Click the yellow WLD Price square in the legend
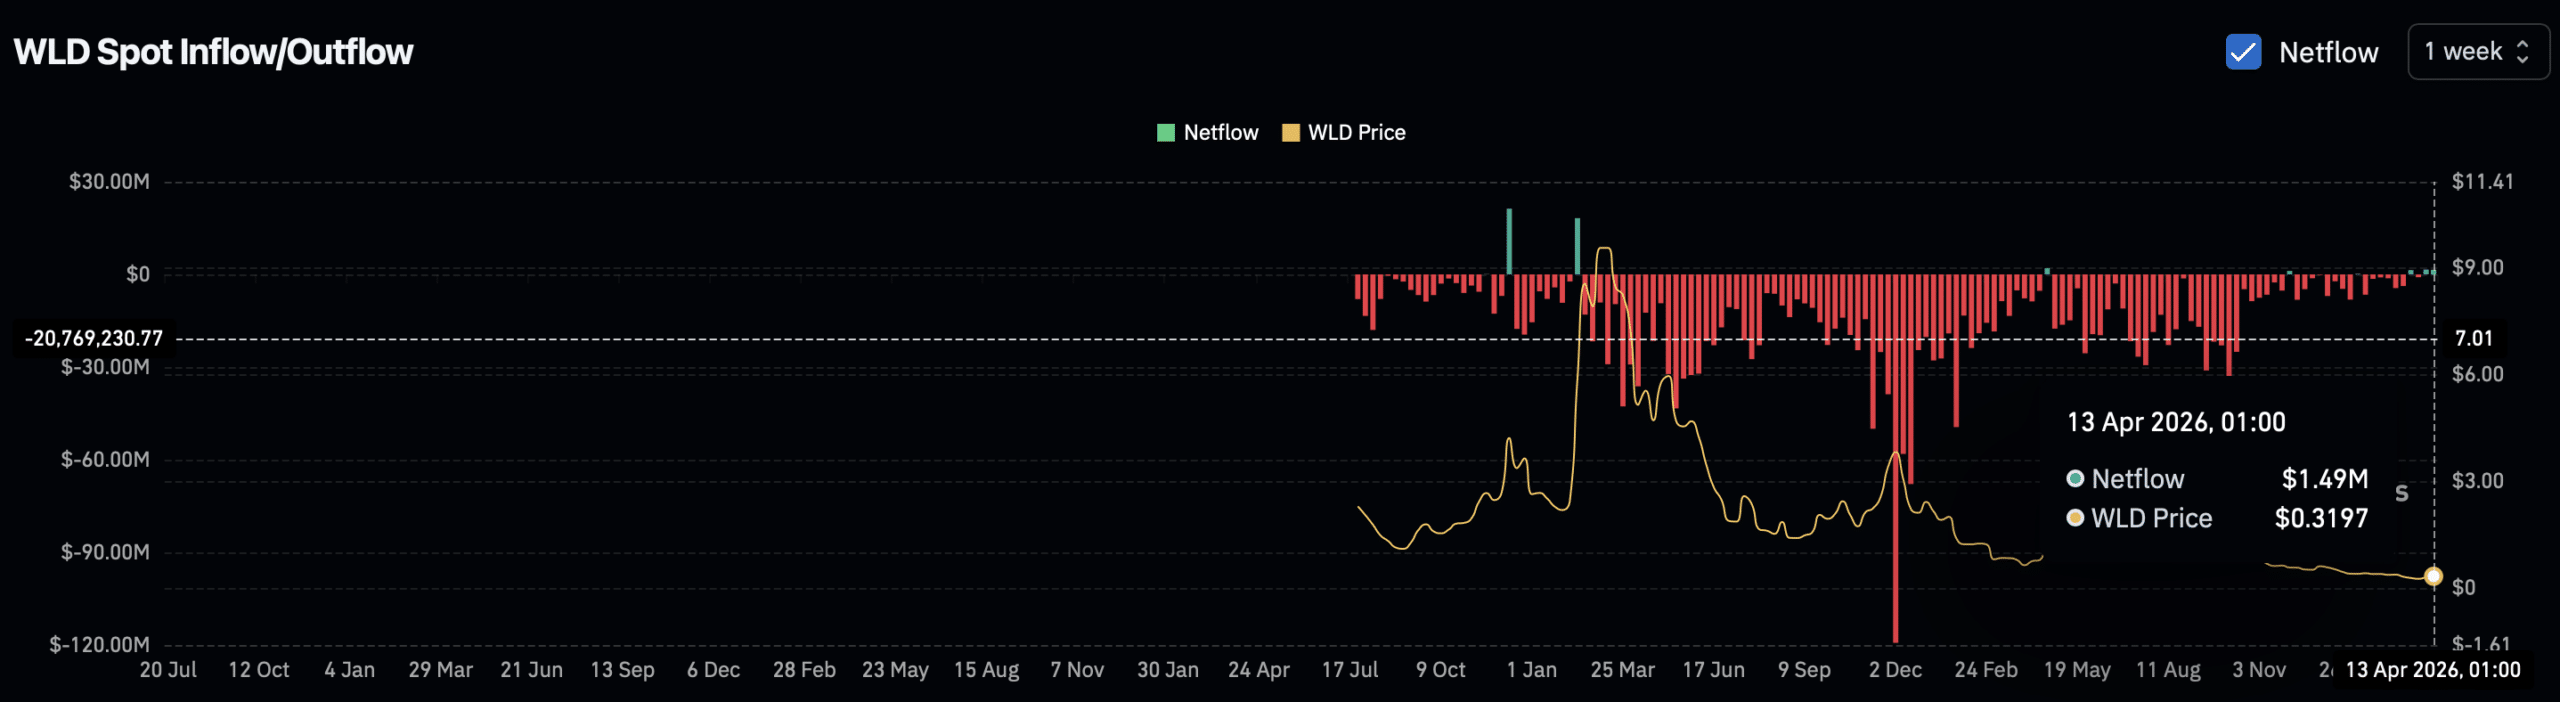 pos(1290,132)
